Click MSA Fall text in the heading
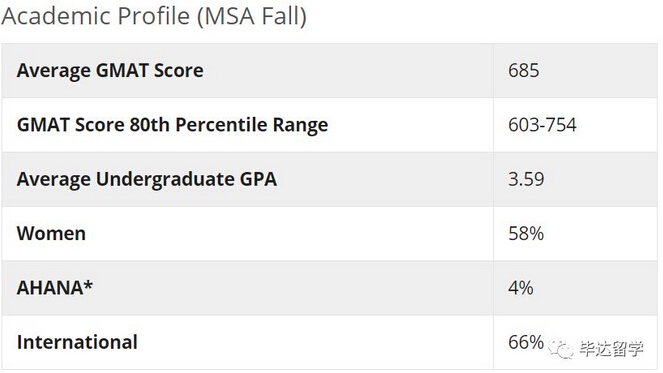The image size is (663, 373). coord(252,16)
